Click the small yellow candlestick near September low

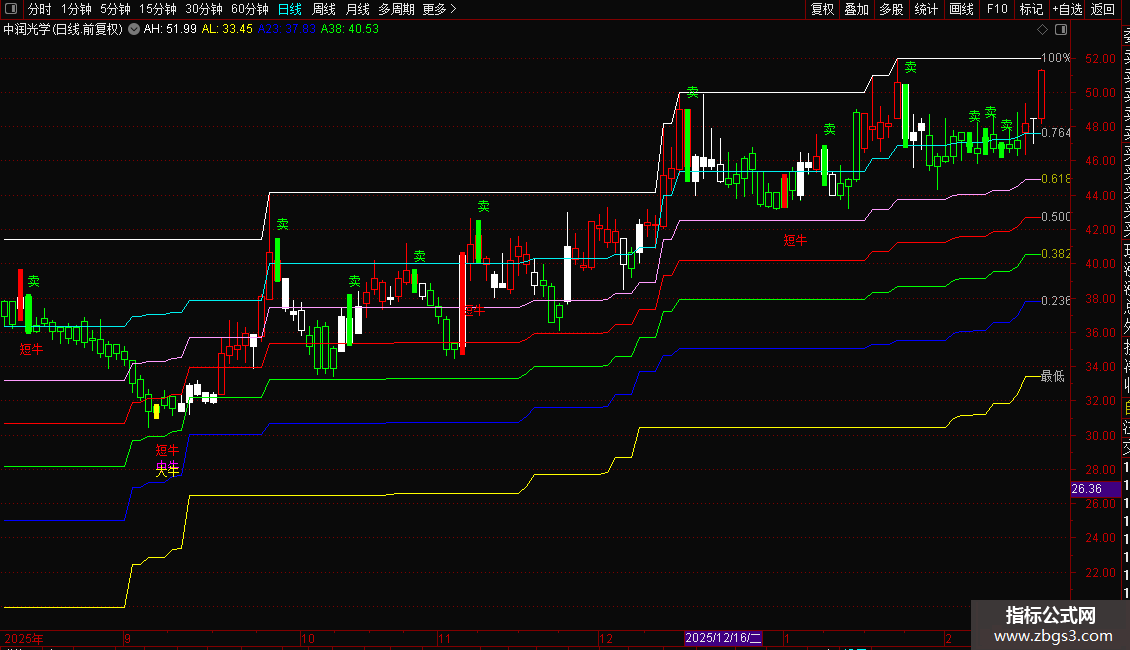pyautogui.click(x=156, y=411)
